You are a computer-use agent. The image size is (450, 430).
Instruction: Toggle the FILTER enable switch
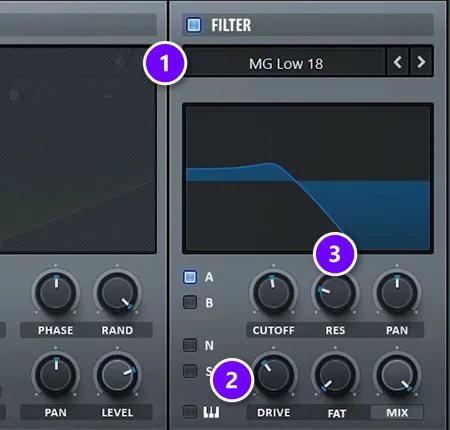point(194,25)
